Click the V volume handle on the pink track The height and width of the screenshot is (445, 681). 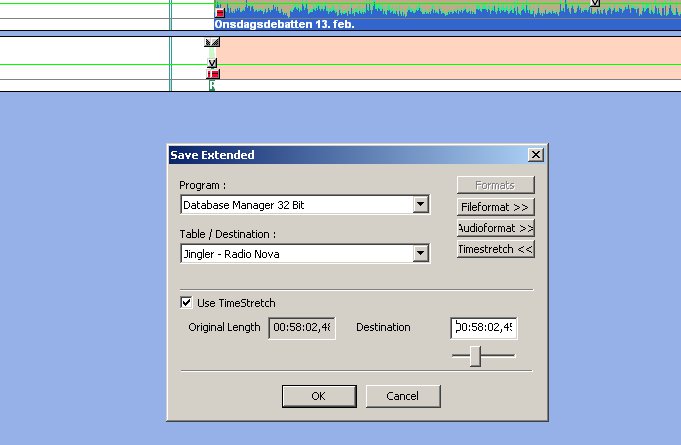(212, 63)
